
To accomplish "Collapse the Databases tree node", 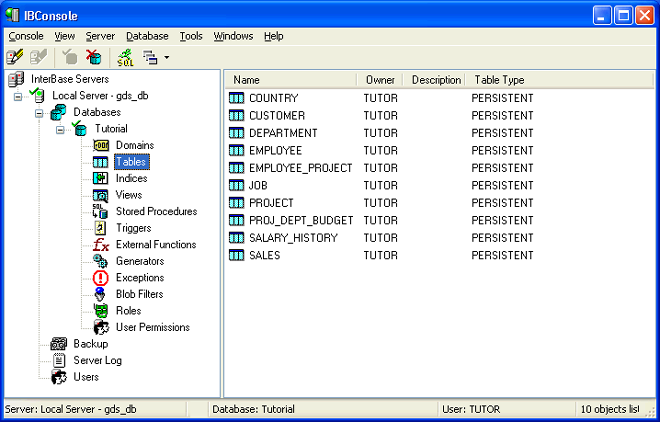I will click(39, 113).
